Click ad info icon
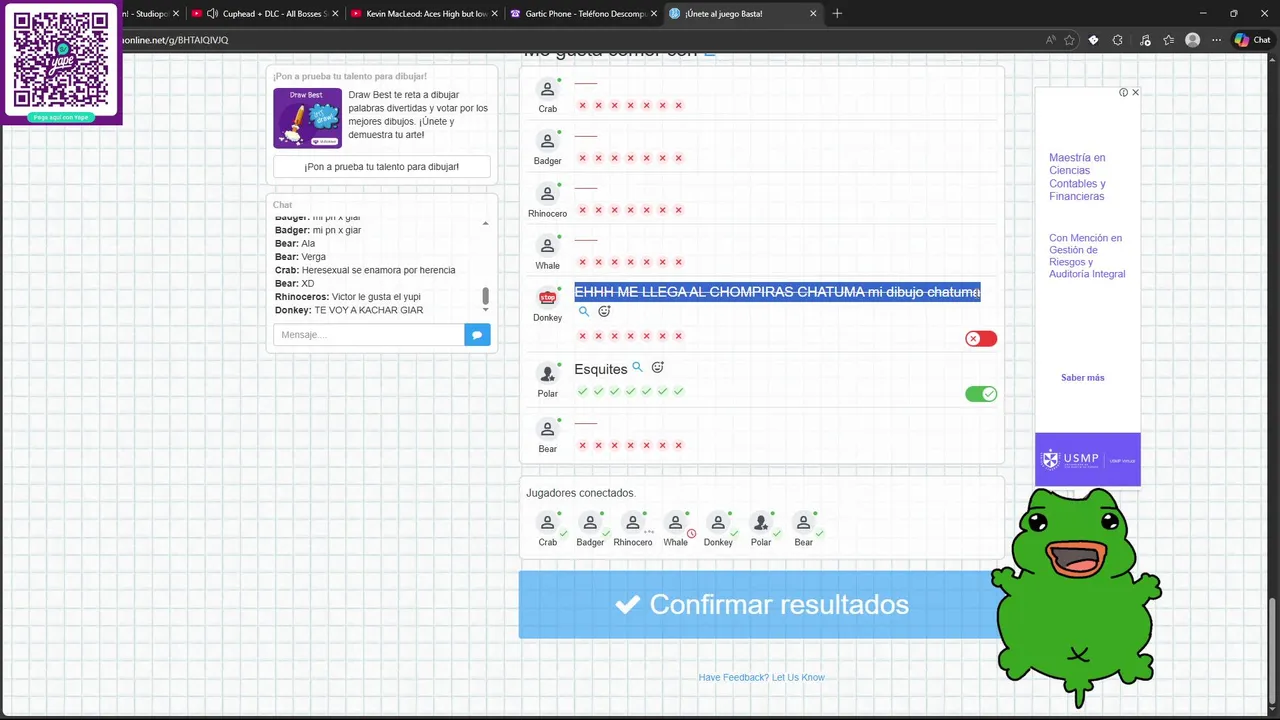 (1123, 92)
